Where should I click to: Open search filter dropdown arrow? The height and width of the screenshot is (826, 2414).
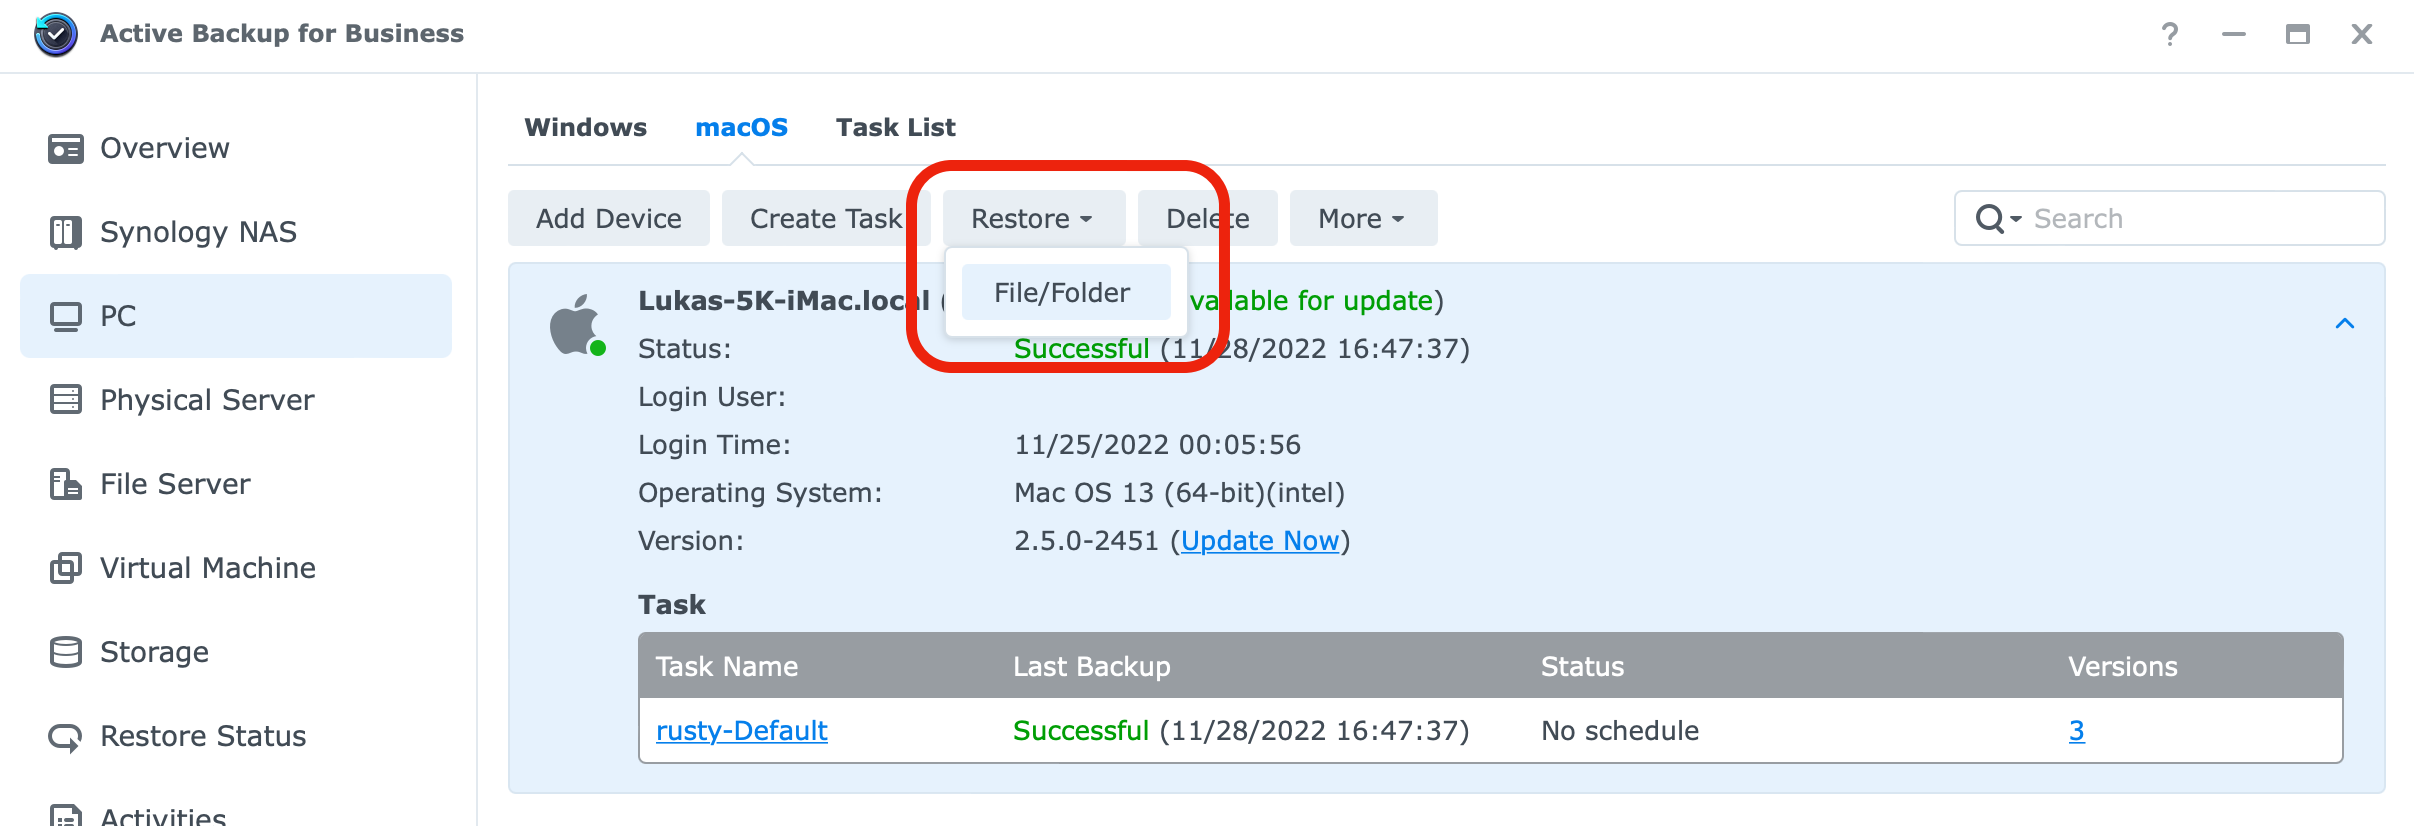[x=2017, y=219]
